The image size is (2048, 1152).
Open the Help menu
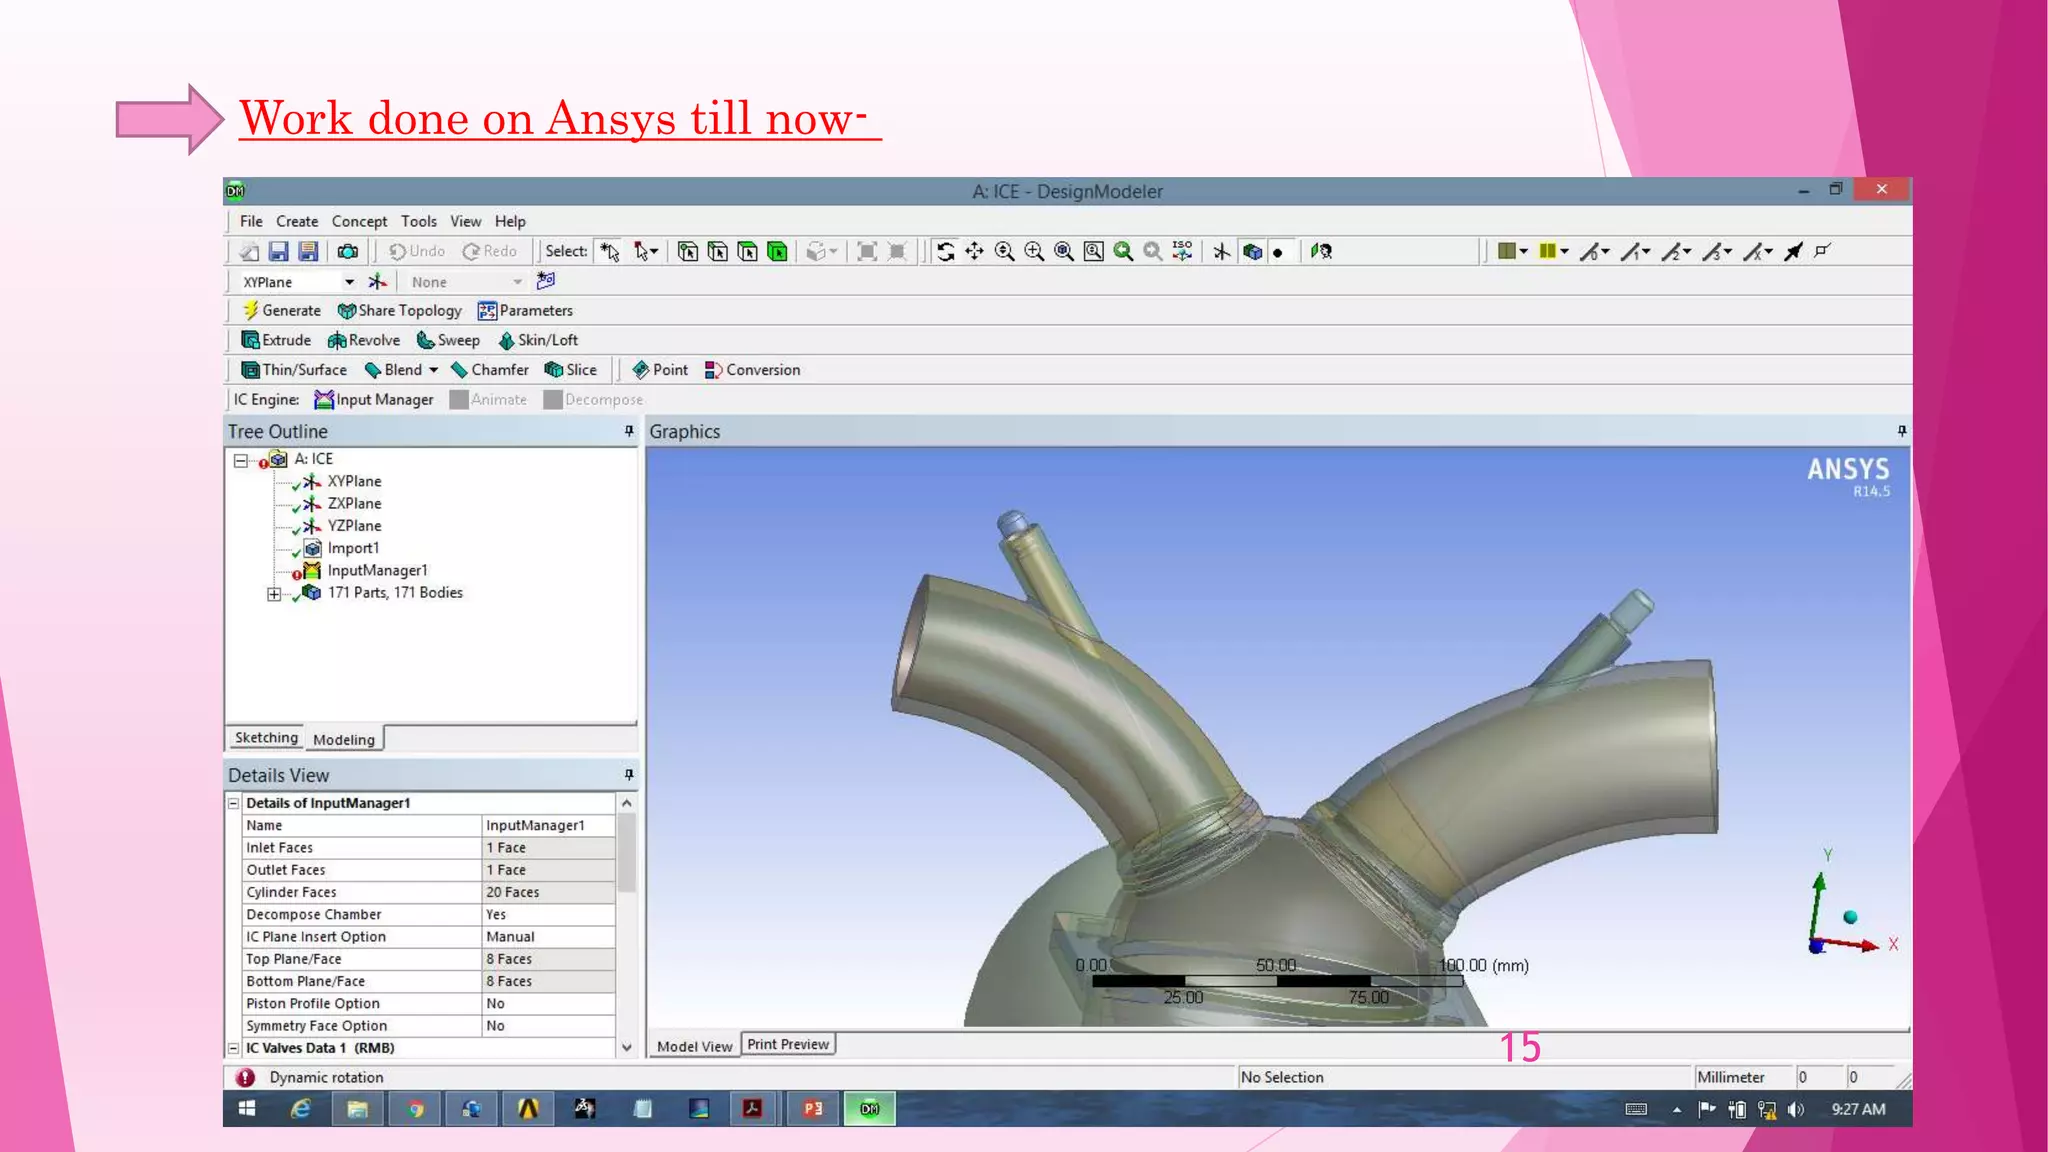[x=510, y=222]
